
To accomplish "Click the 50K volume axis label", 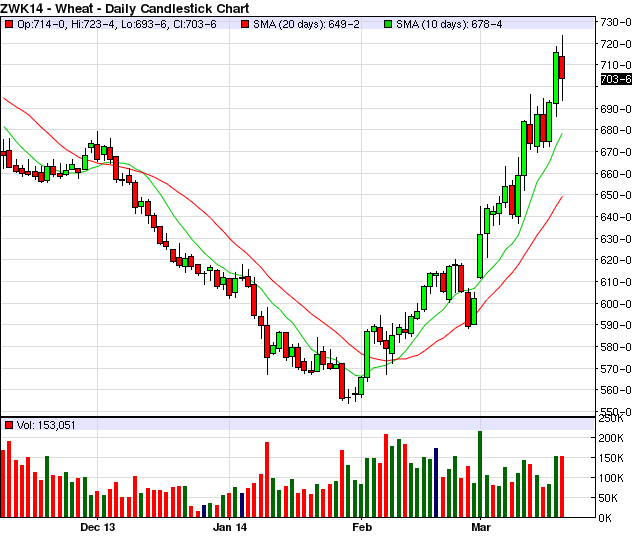I will tap(609, 498).
